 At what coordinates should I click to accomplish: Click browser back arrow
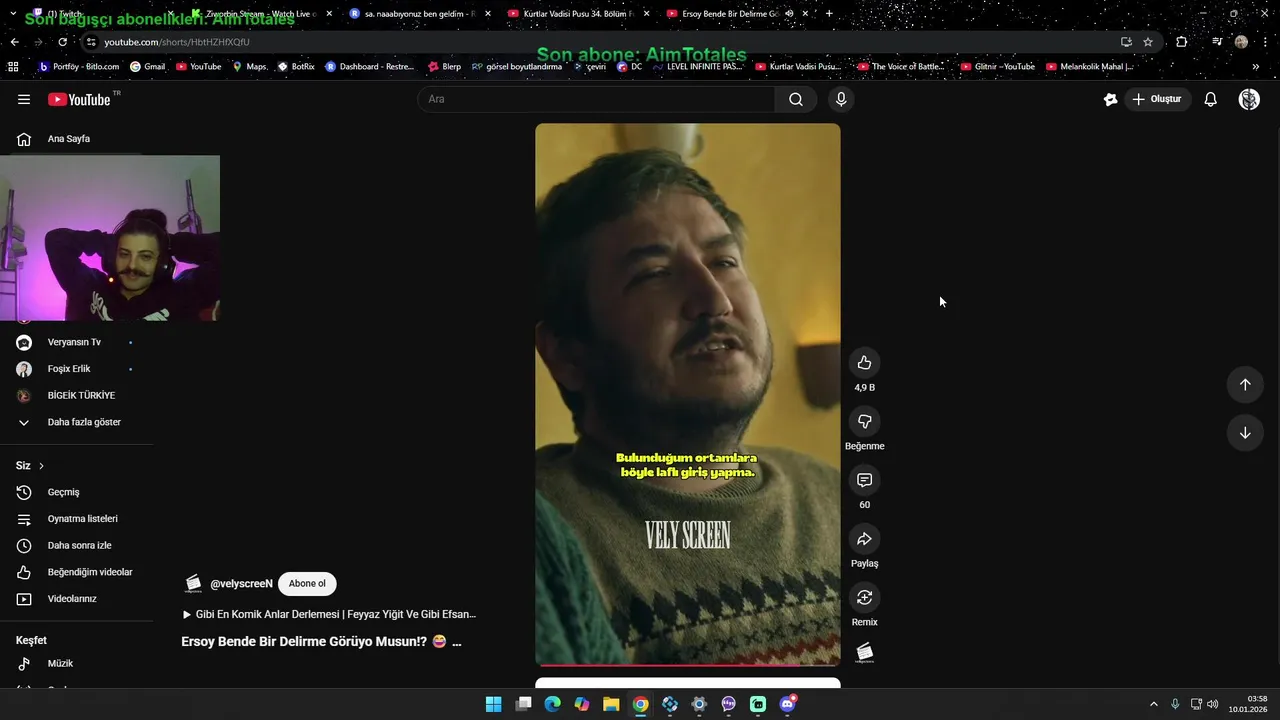(14, 42)
